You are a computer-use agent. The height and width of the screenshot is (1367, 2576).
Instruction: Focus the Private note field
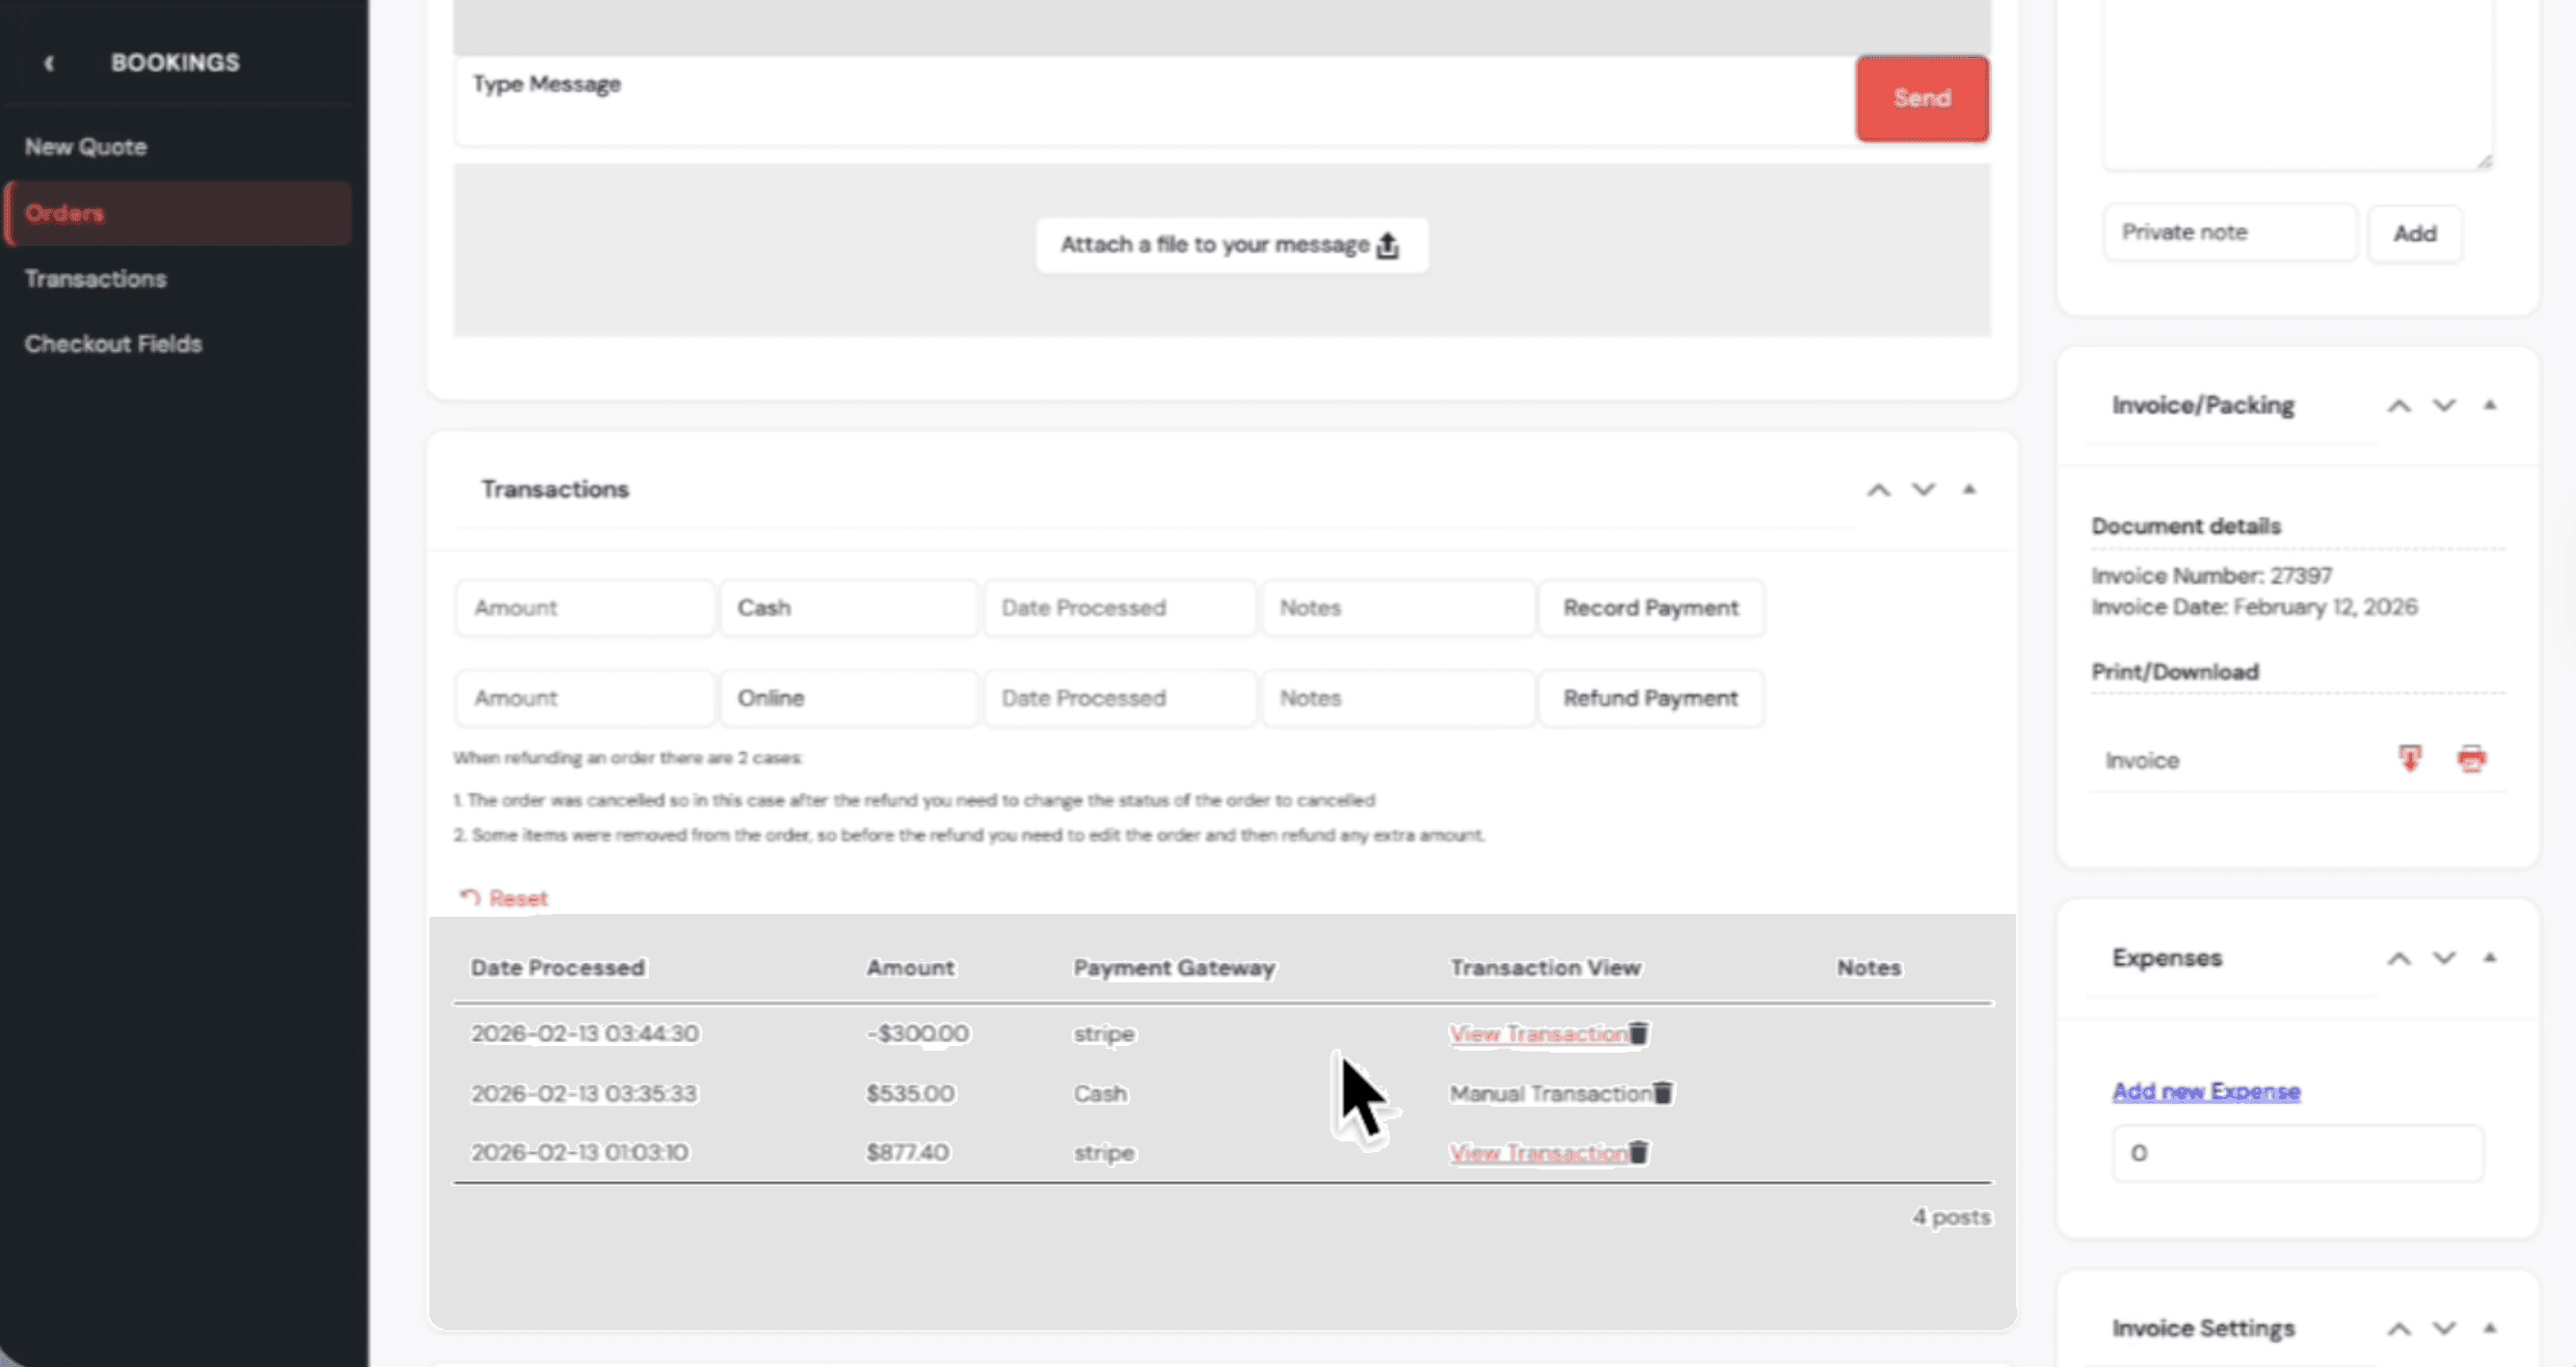2230,233
